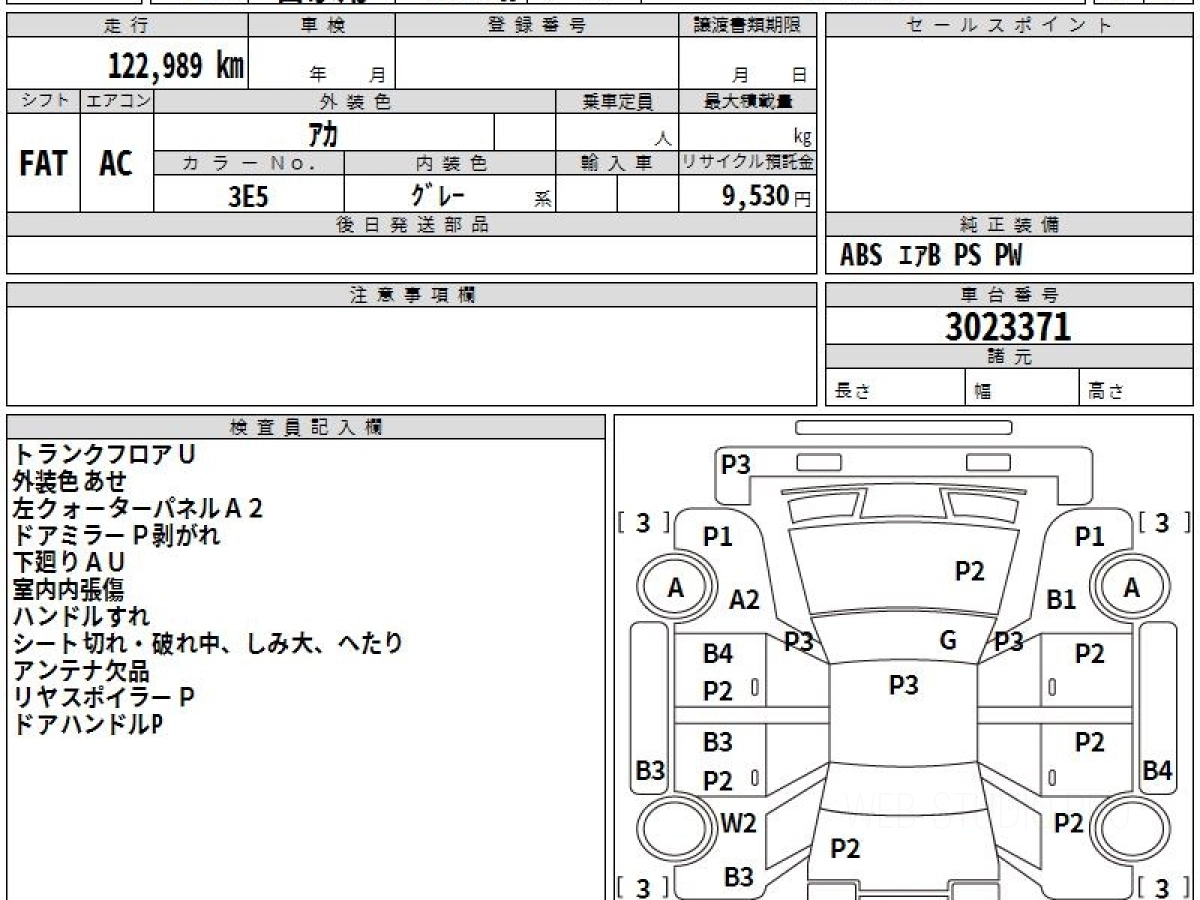The width and height of the screenshot is (1200, 900).
Task: Select the recycle deposit value 9,530円
Action: pos(767,196)
